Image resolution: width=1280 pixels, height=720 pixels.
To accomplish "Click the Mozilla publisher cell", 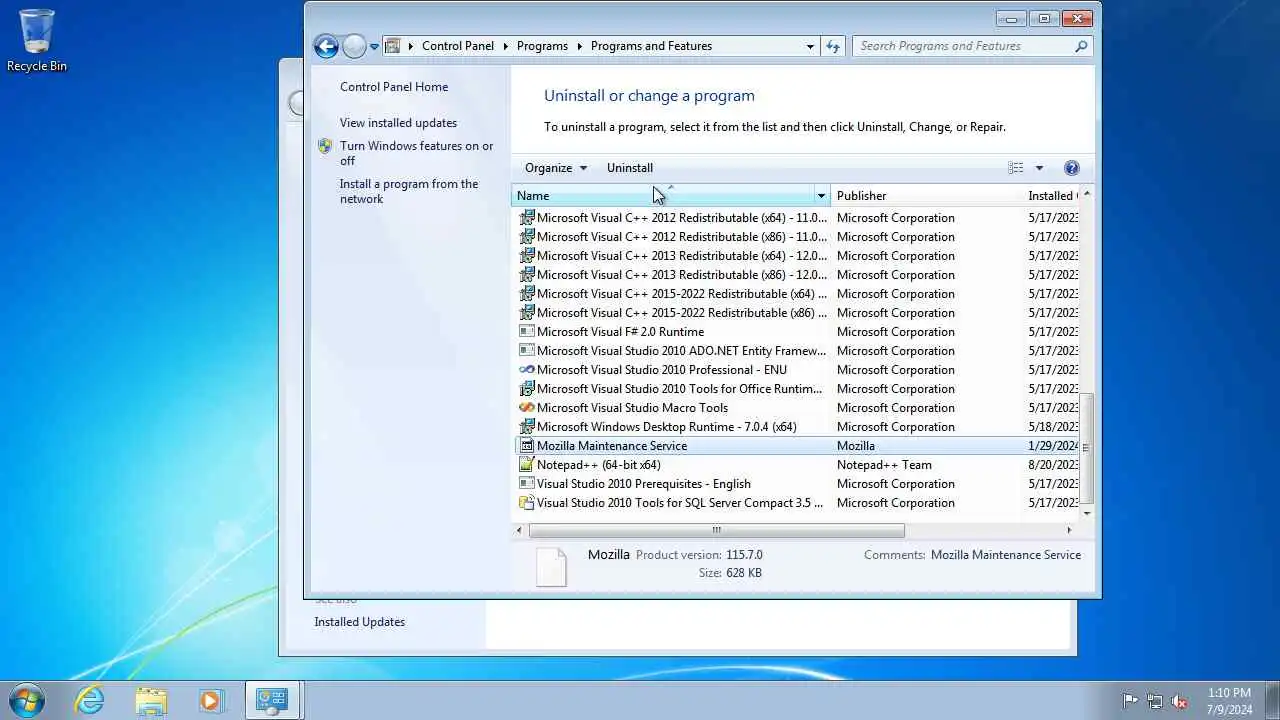I will 856,446.
